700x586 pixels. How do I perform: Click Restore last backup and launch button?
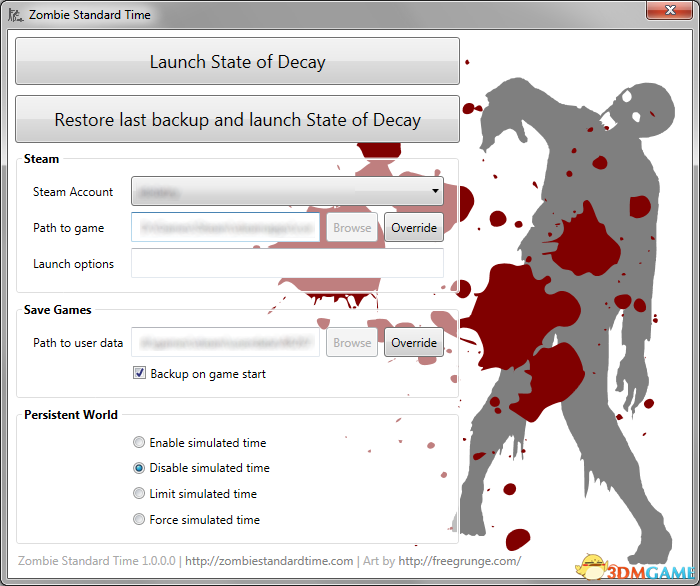(x=238, y=119)
